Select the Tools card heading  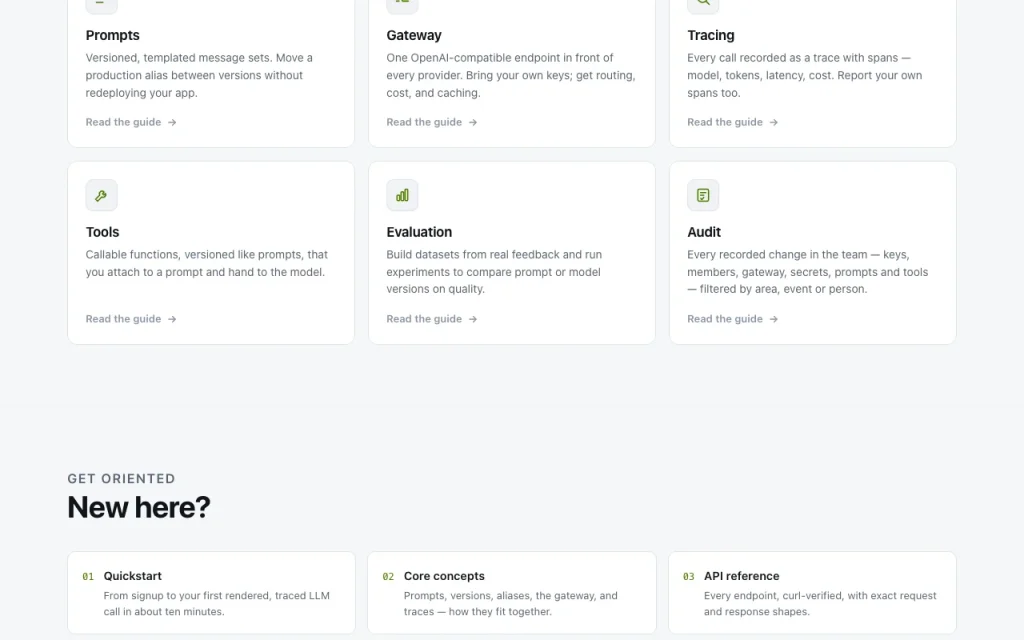coord(103,232)
